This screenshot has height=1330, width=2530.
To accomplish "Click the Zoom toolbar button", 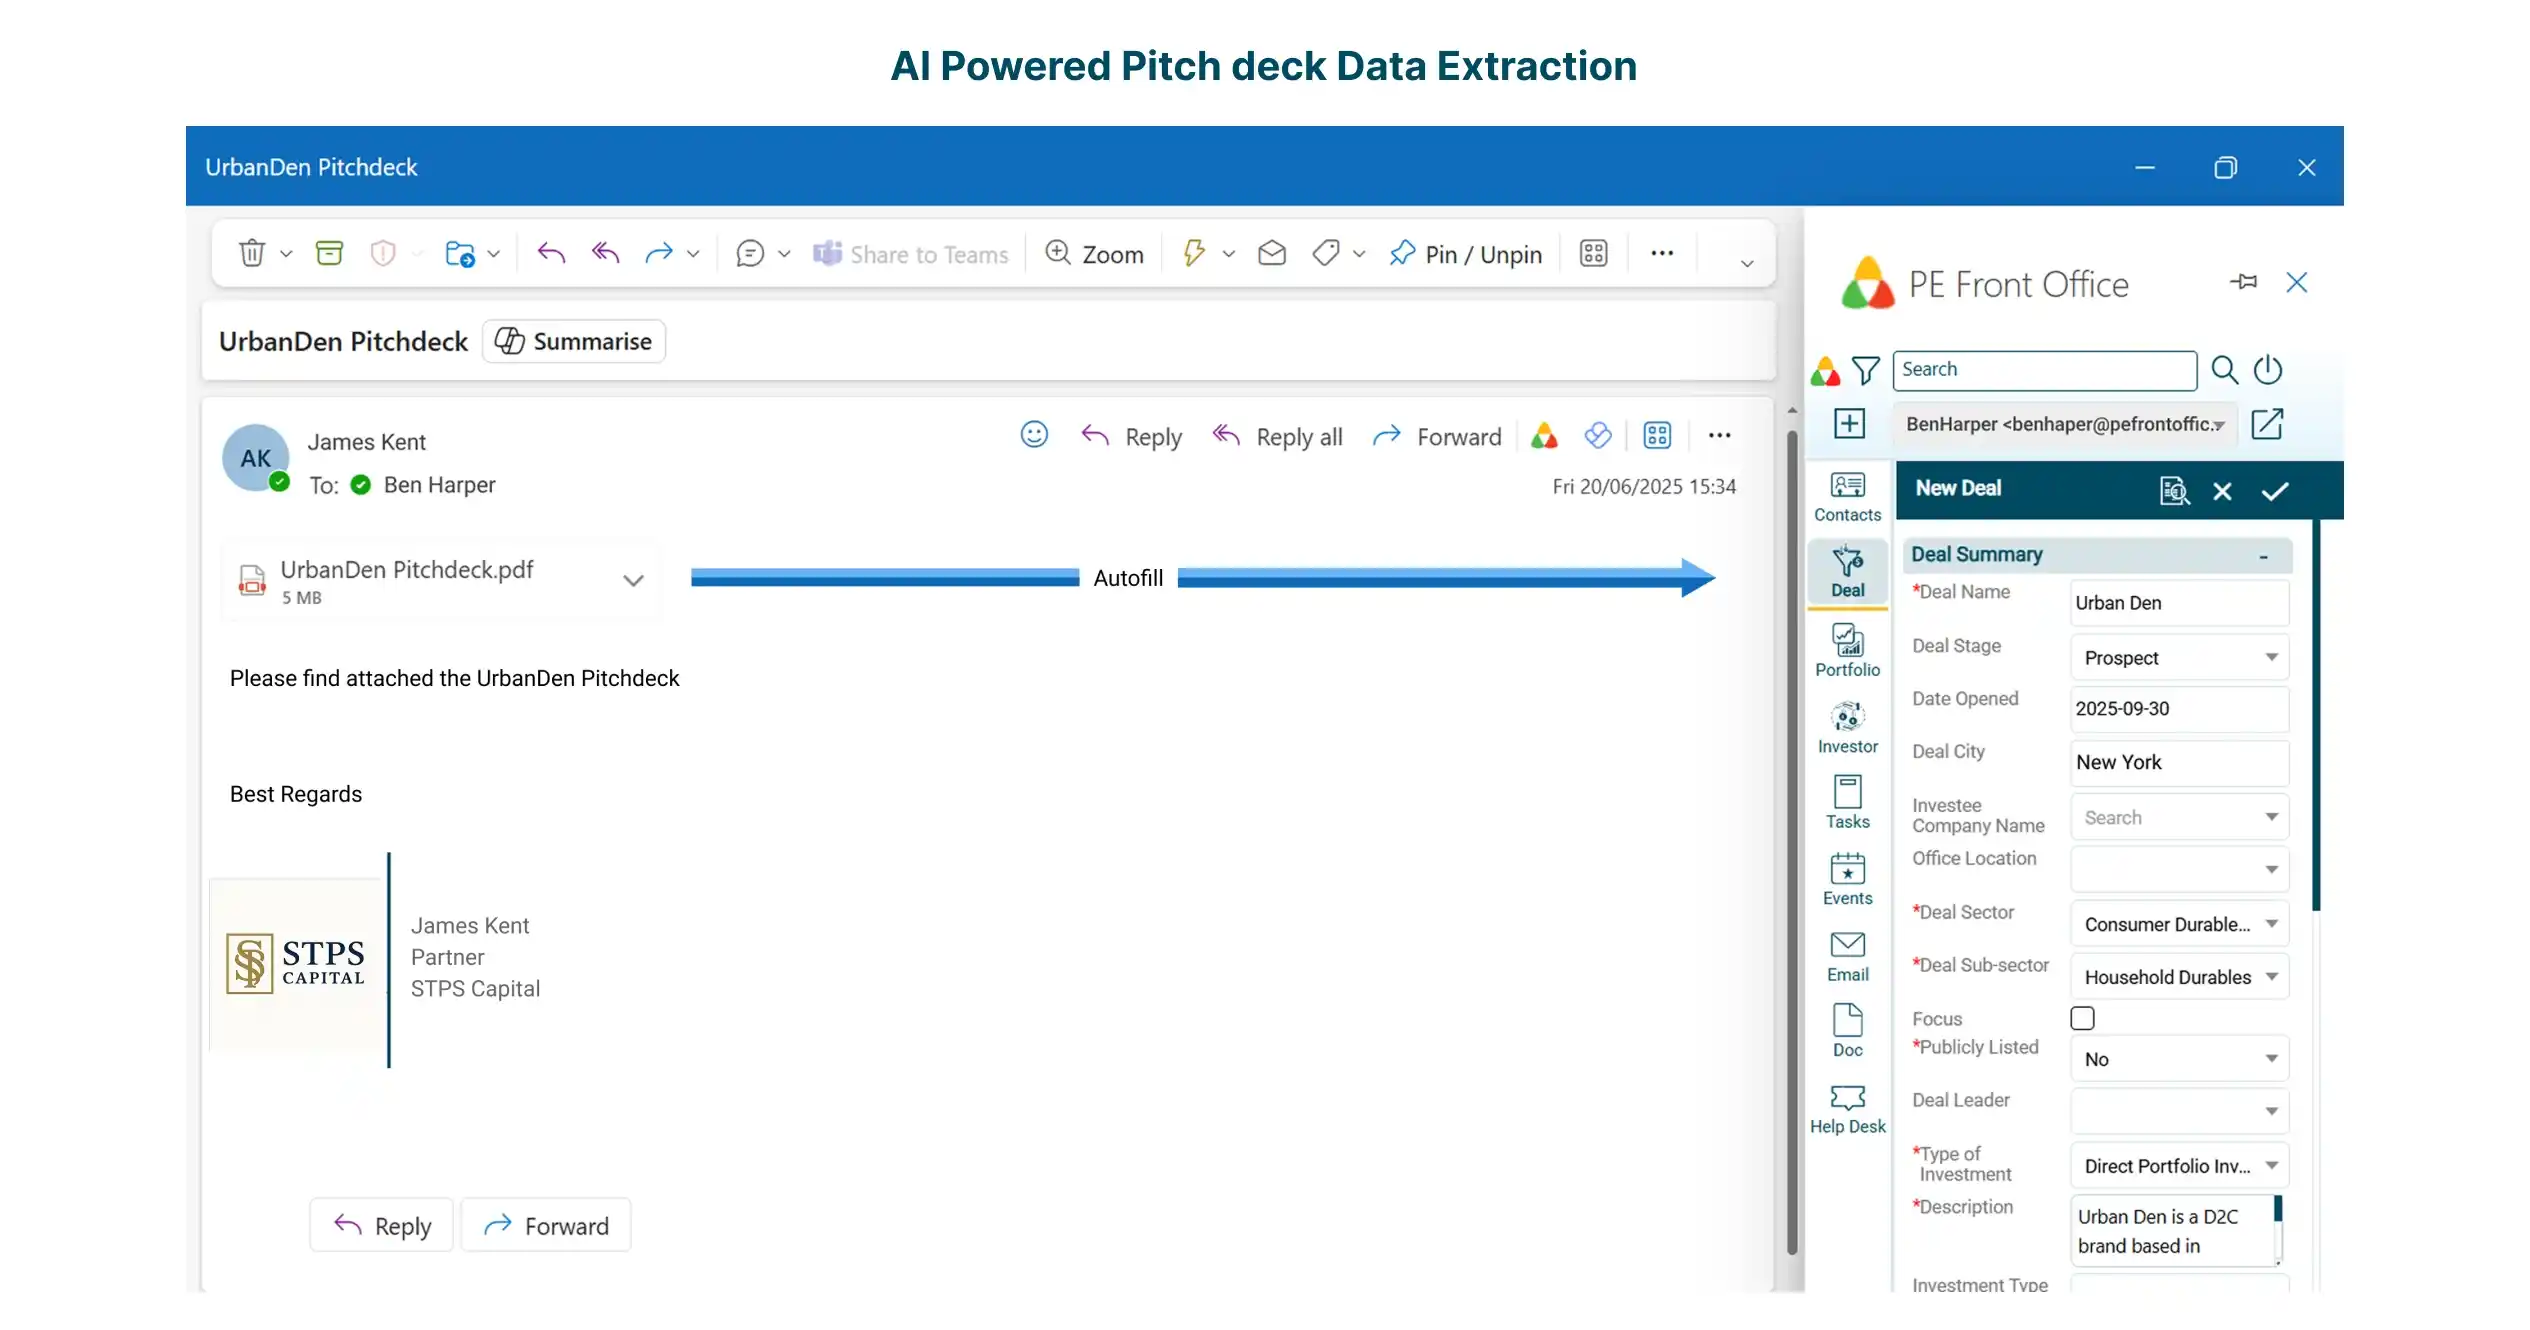I will coord(1094,254).
